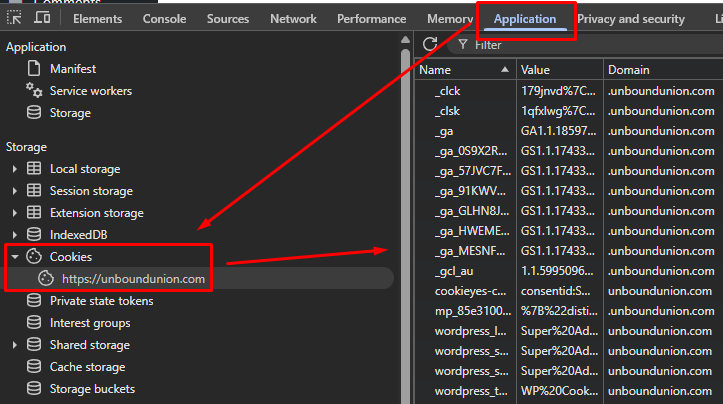
Task: Select the _ga_57JVC7F... cookie row
Action: click(569, 171)
